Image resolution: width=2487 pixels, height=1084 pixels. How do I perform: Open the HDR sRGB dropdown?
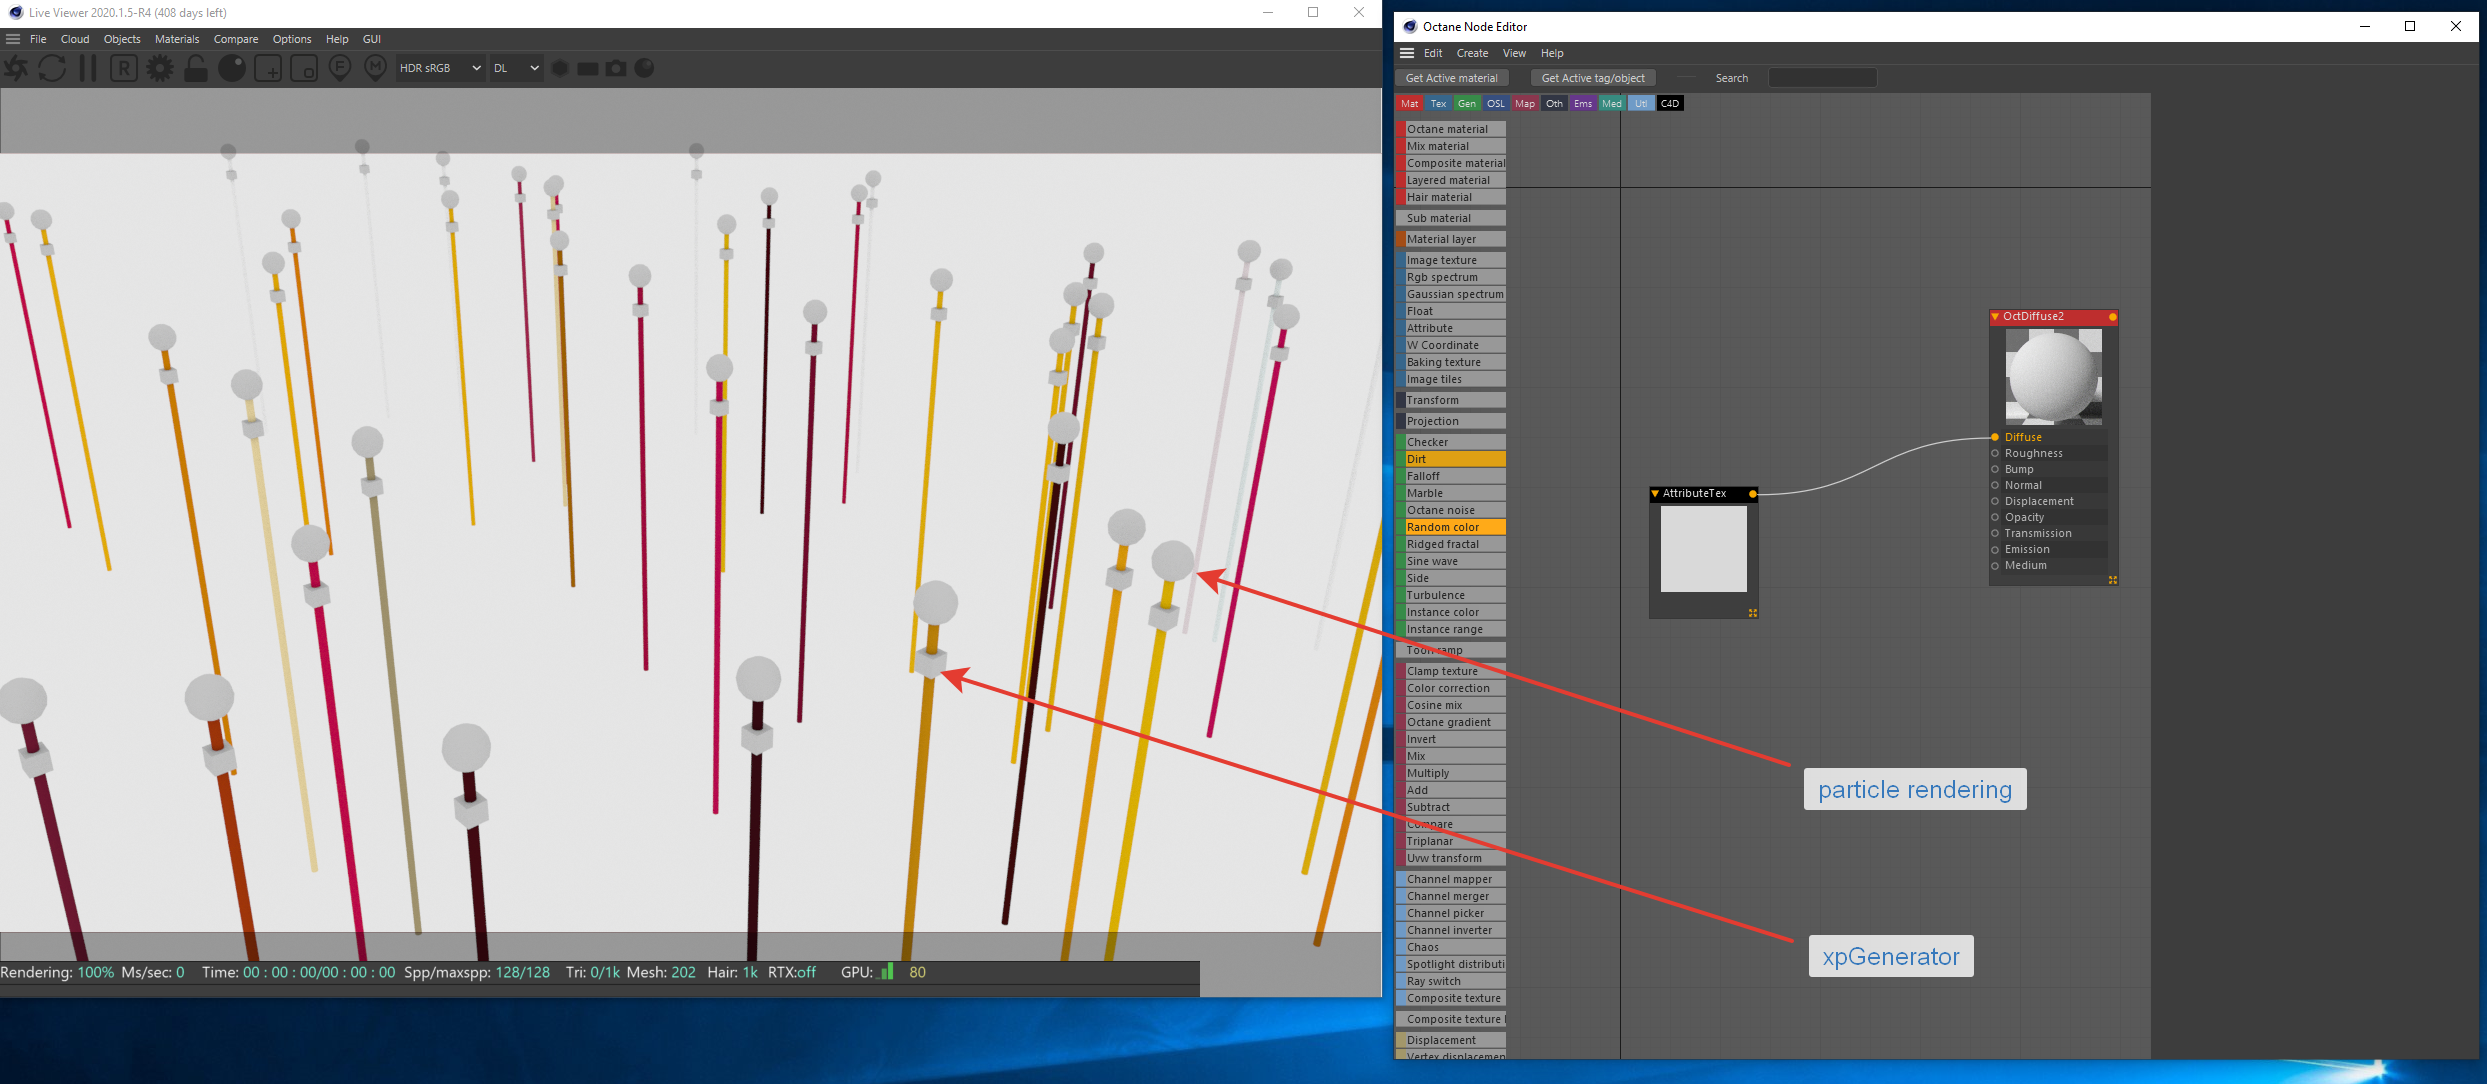tap(440, 68)
